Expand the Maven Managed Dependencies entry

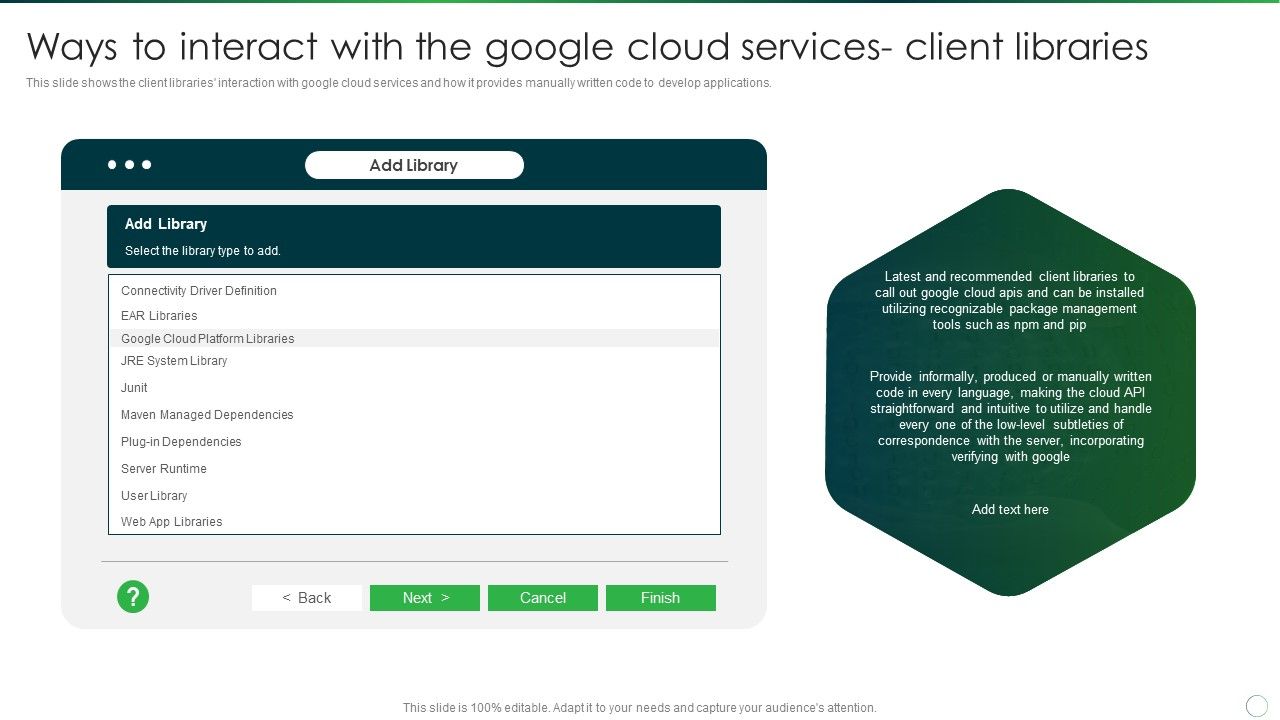(207, 414)
